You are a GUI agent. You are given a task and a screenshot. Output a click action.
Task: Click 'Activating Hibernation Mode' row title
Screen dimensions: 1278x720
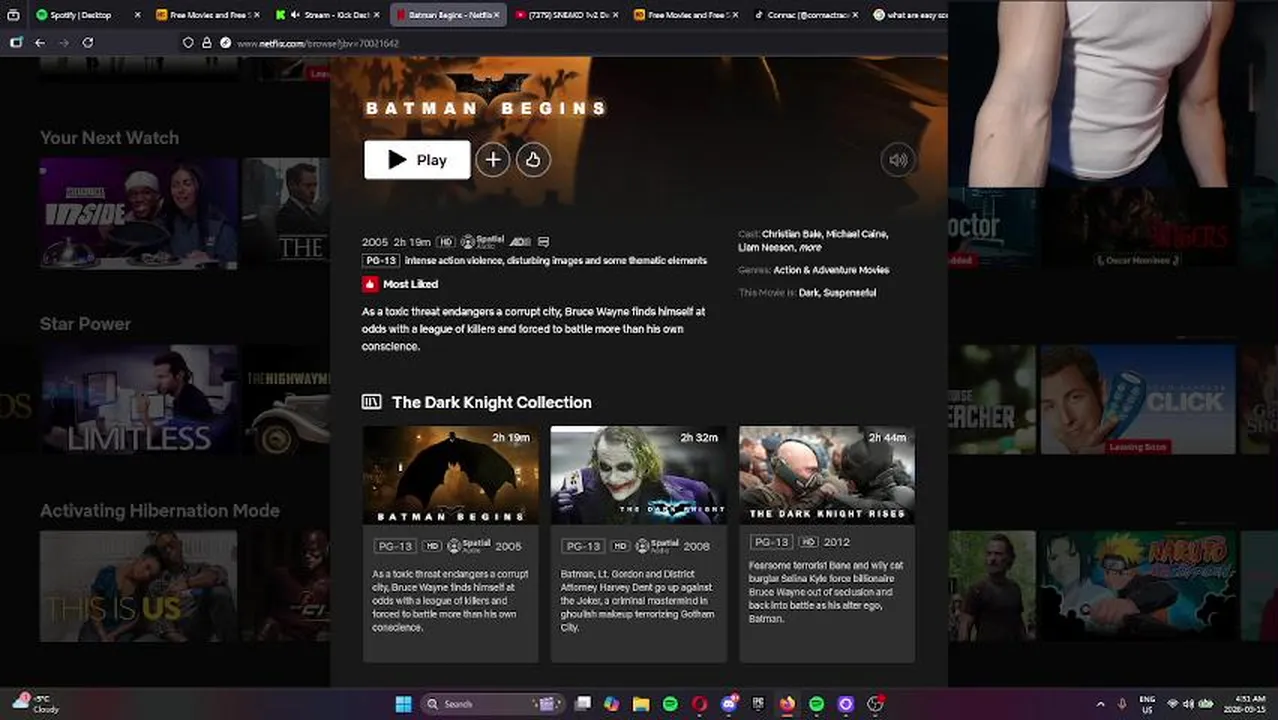click(159, 511)
